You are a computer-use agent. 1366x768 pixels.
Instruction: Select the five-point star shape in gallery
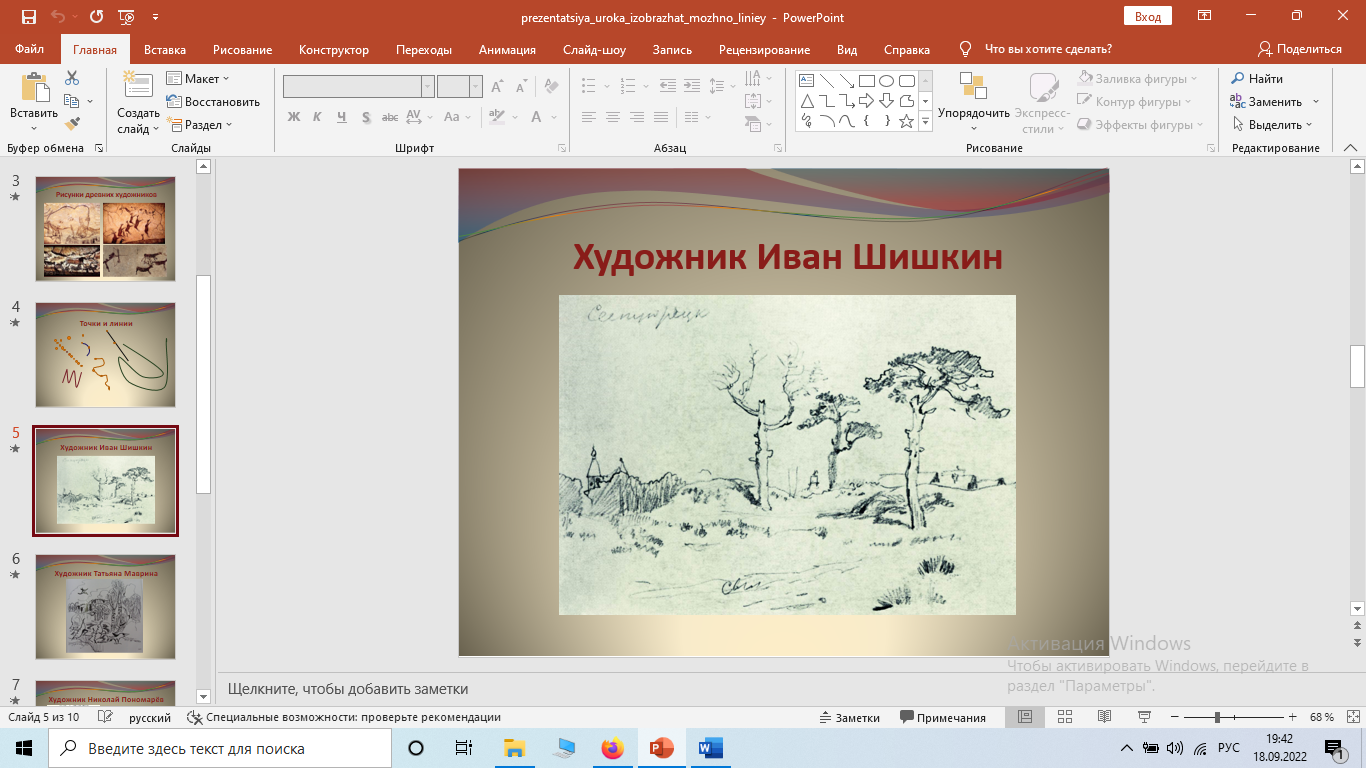(x=907, y=121)
